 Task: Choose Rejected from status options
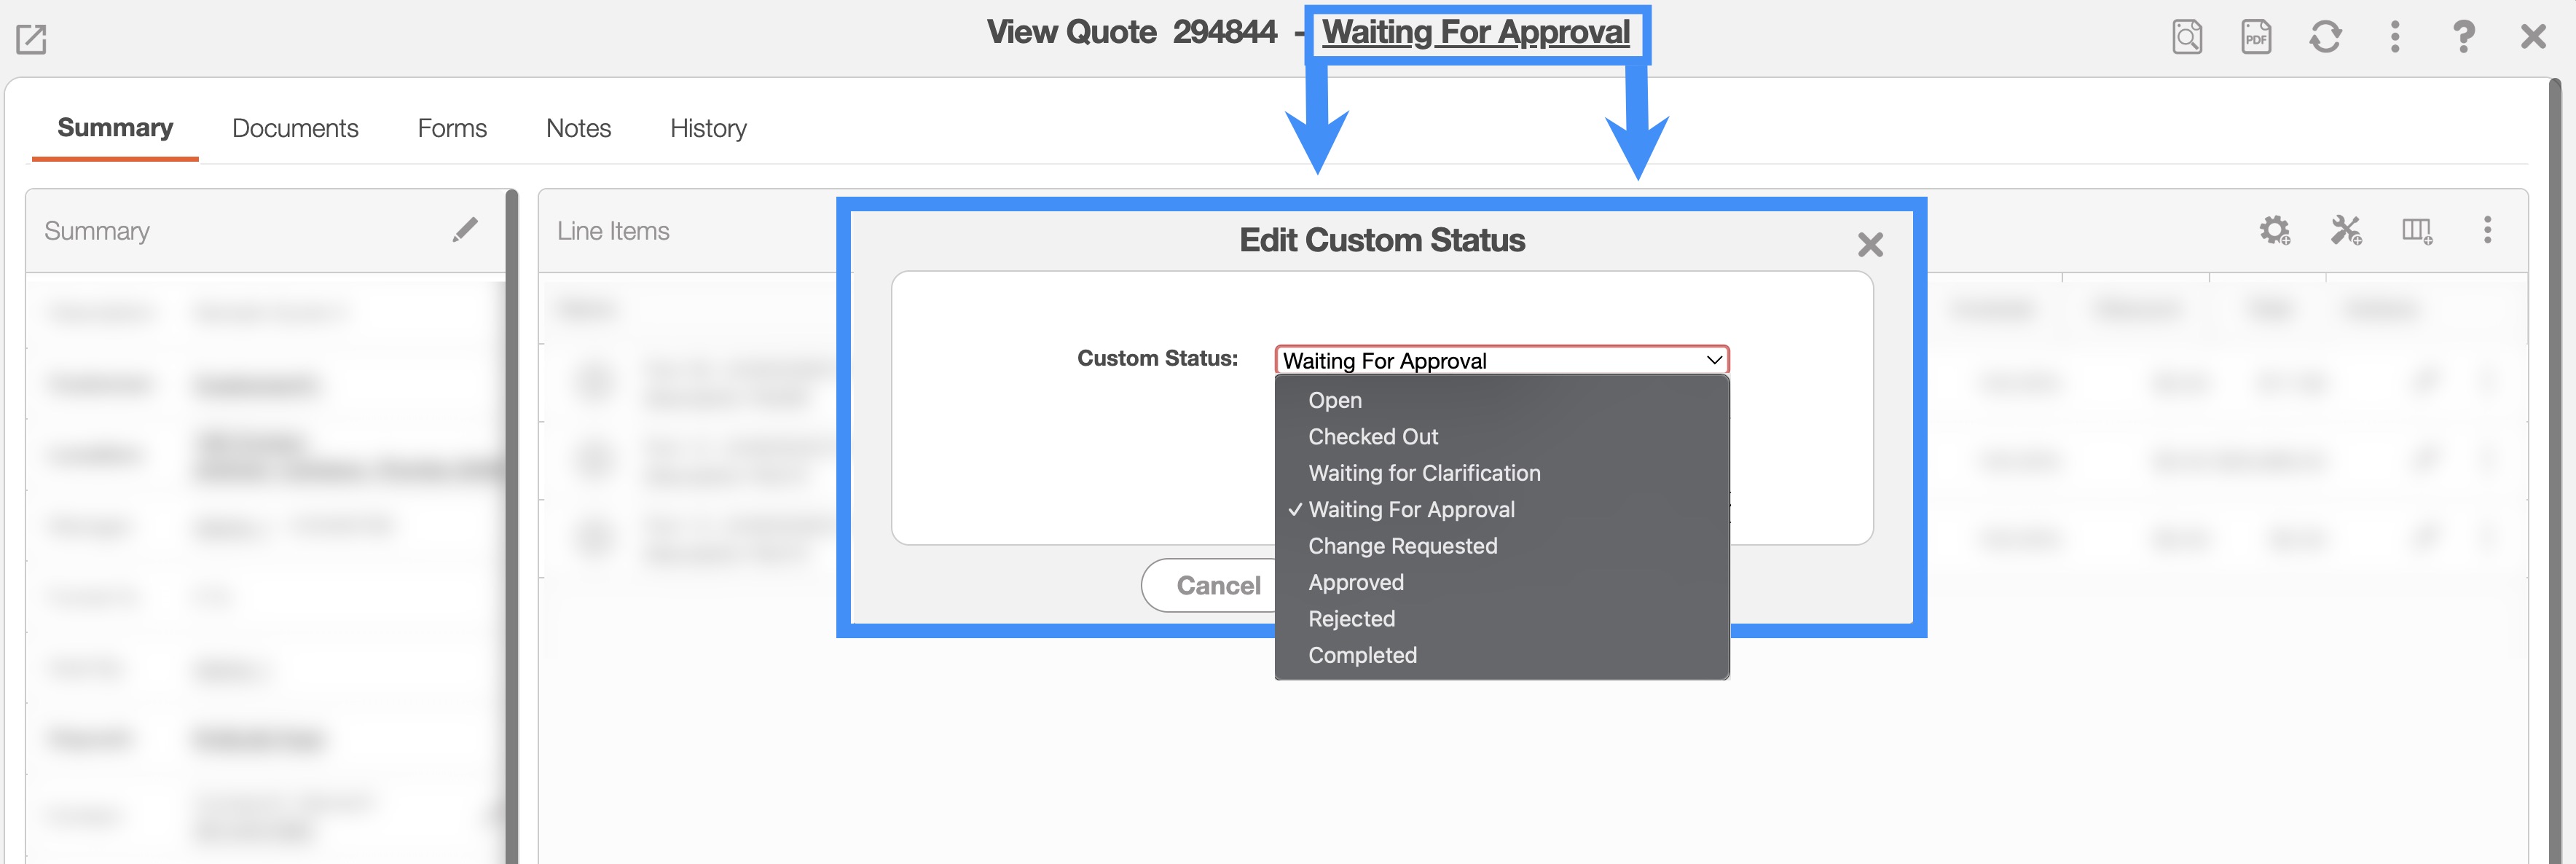click(x=1351, y=619)
